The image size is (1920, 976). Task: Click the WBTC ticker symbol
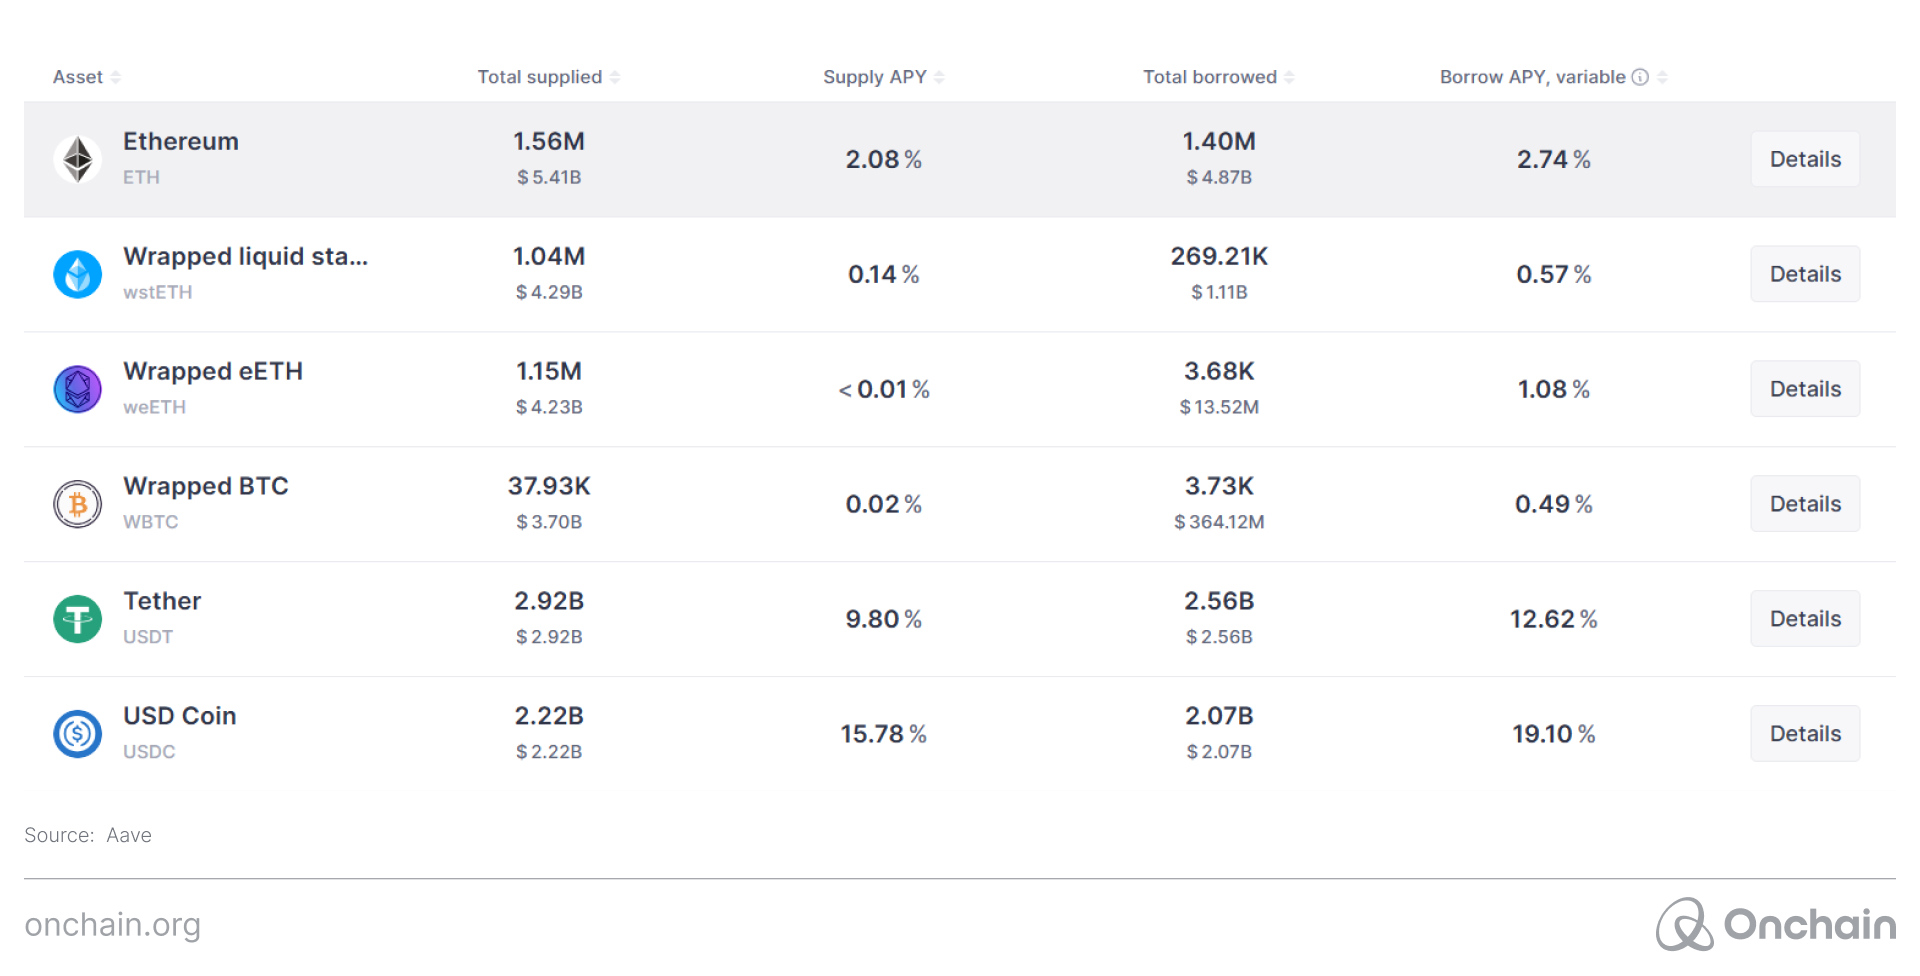[x=151, y=522]
